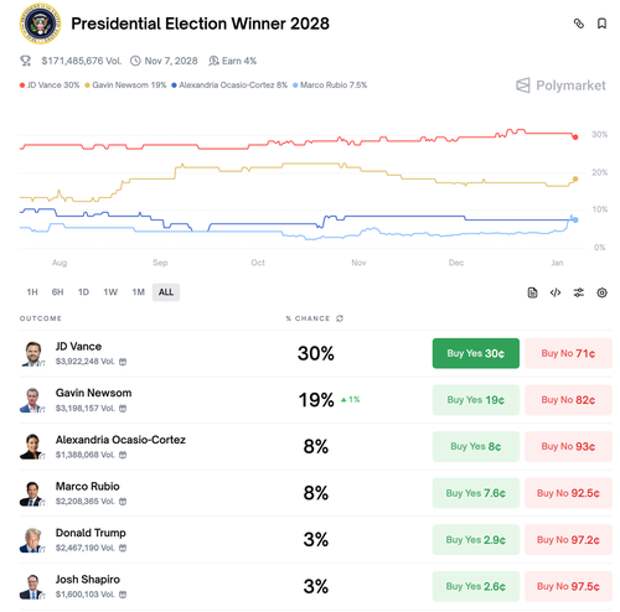Select the ALL time range tab
The width and height of the screenshot is (620, 612).
pyautogui.click(x=166, y=292)
